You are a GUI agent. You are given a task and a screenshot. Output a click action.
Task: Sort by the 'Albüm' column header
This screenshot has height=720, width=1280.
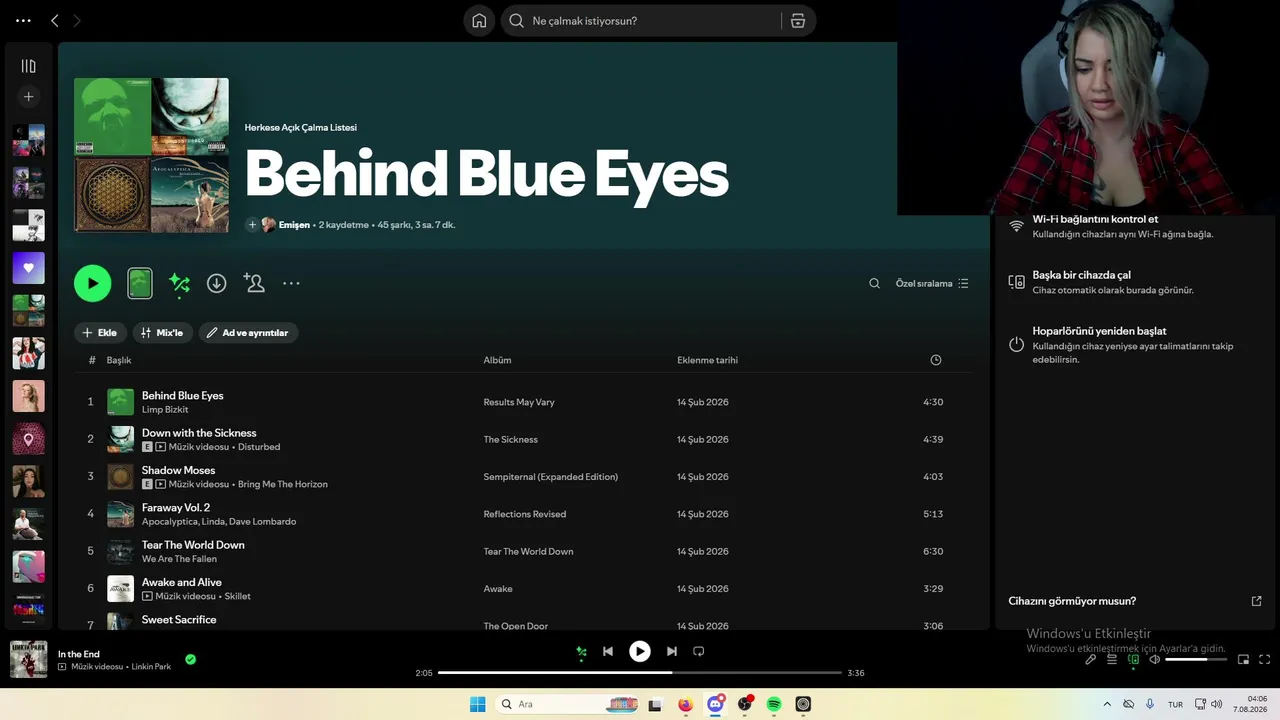coord(497,360)
